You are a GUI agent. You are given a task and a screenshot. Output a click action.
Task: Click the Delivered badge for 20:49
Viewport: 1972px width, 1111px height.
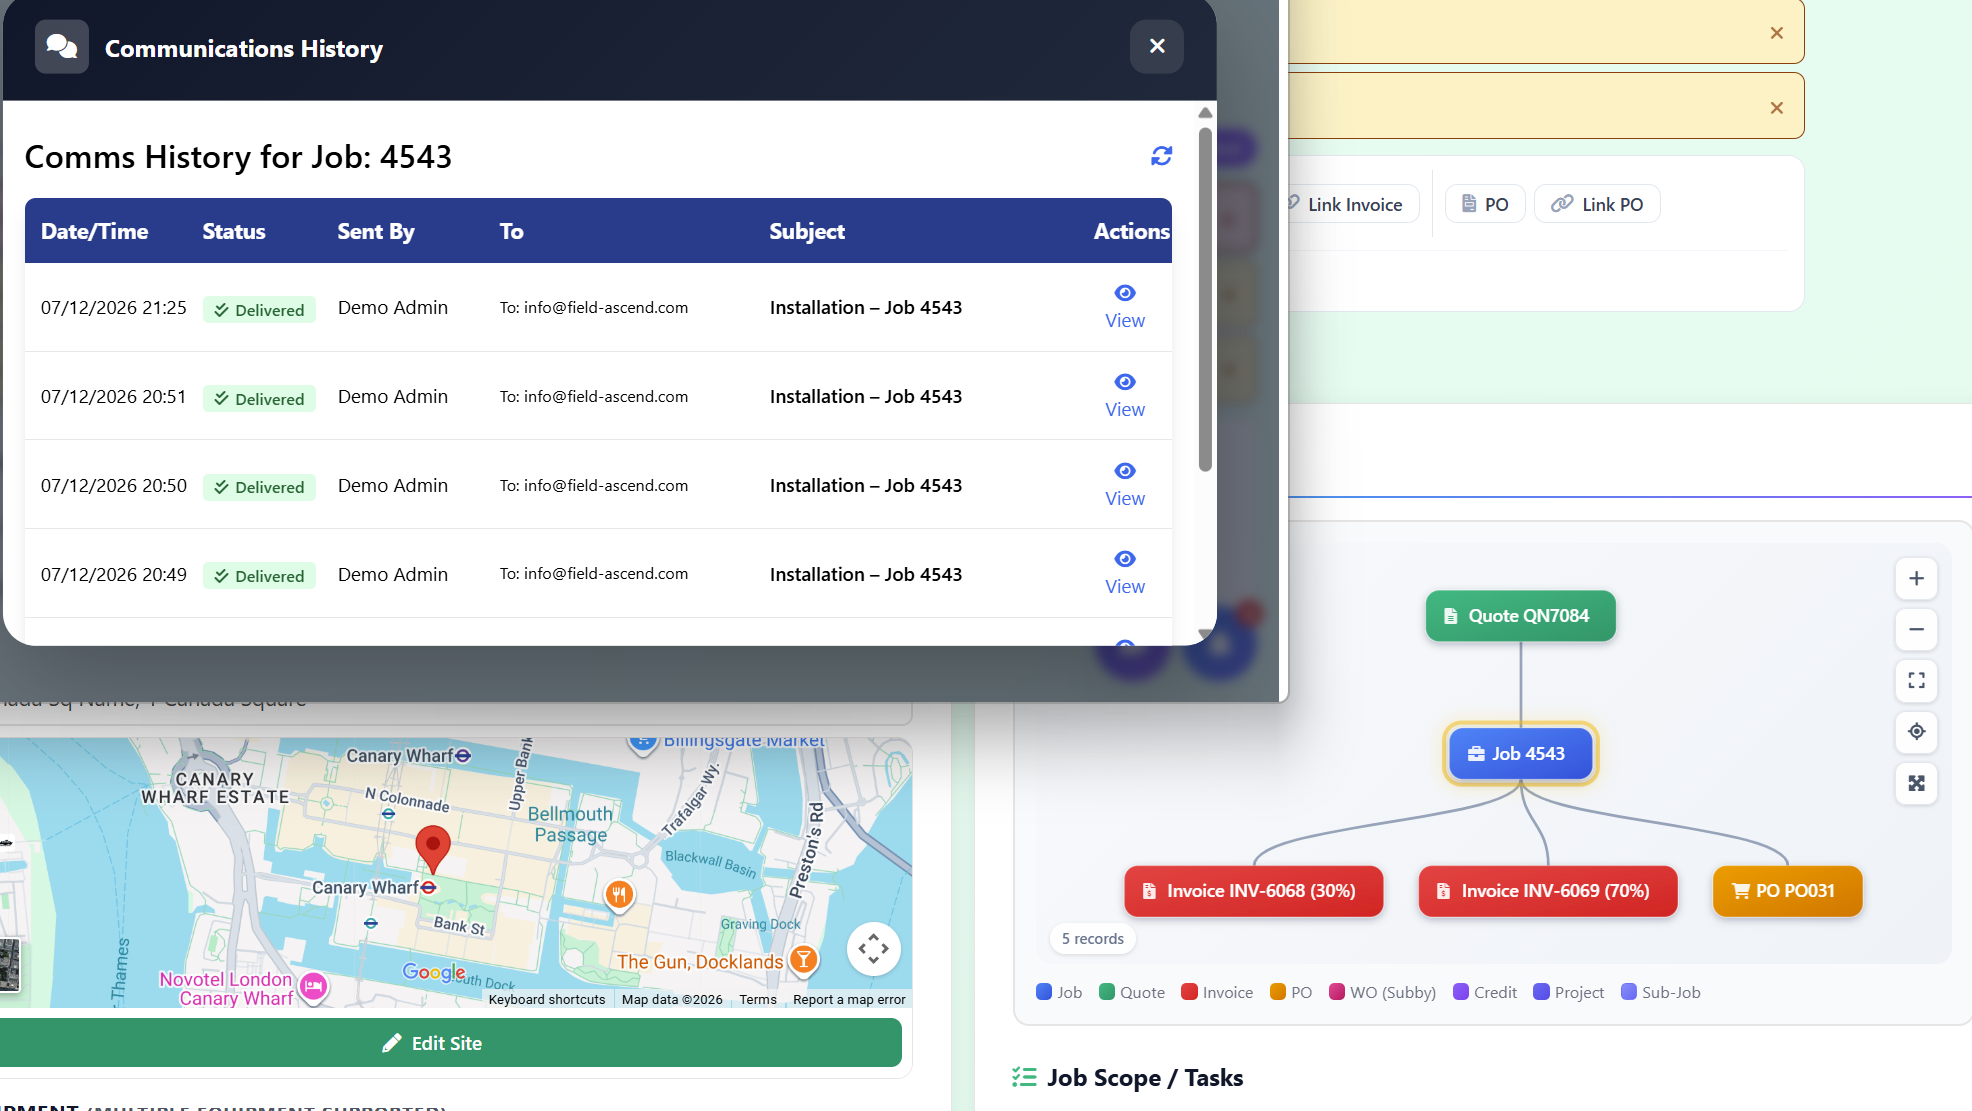[259, 576]
